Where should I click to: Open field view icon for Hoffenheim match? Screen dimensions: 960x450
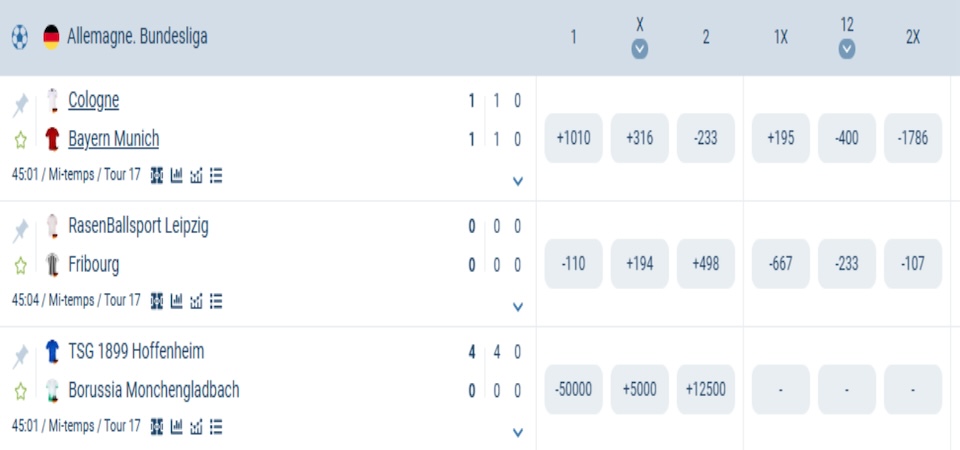tap(157, 426)
